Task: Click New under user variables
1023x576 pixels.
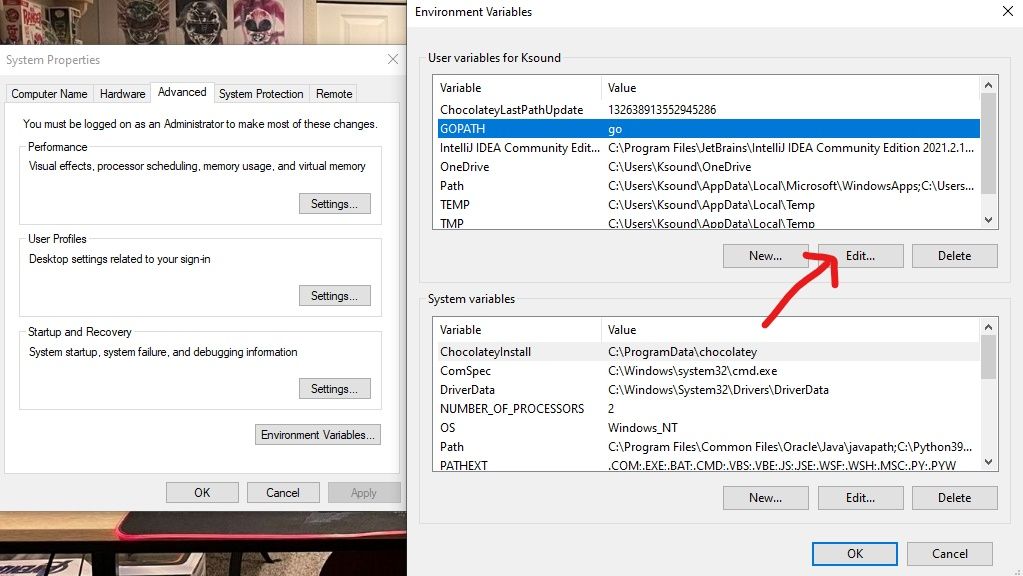Action: pyautogui.click(x=765, y=256)
